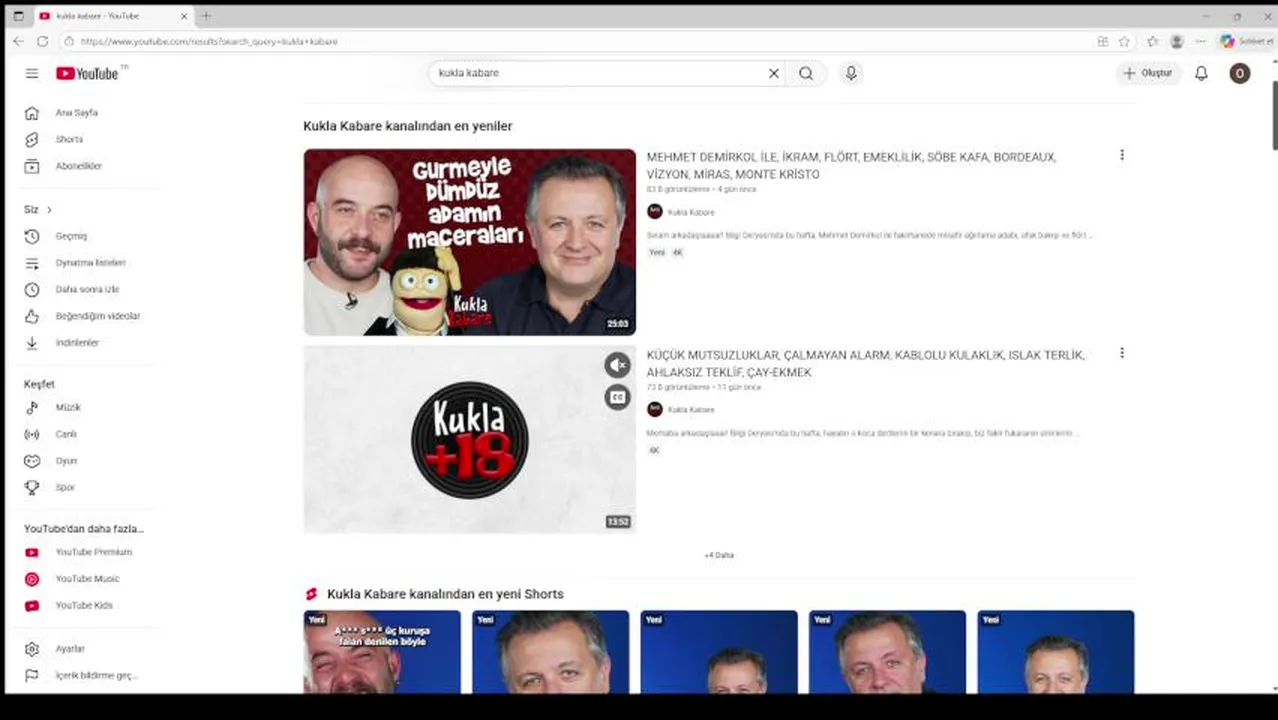Open options for MEHMET DEMİRKOL video
1278x720 pixels.
(1121, 155)
